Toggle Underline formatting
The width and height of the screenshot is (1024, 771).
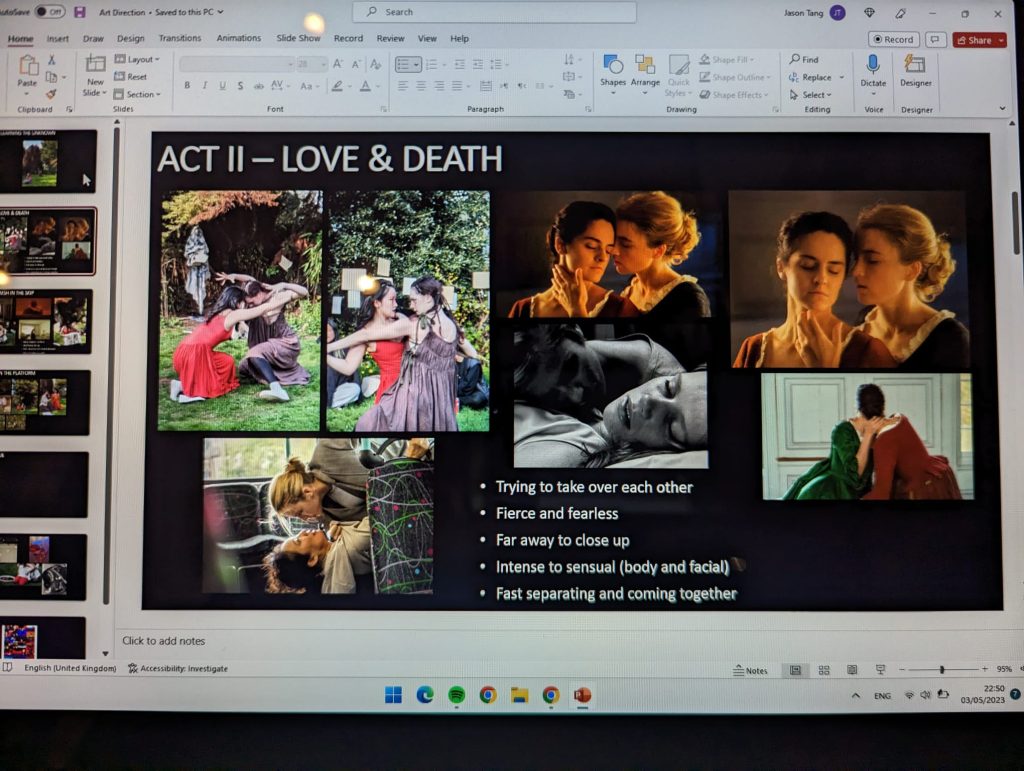pyautogui.click(x=223, y=86)
